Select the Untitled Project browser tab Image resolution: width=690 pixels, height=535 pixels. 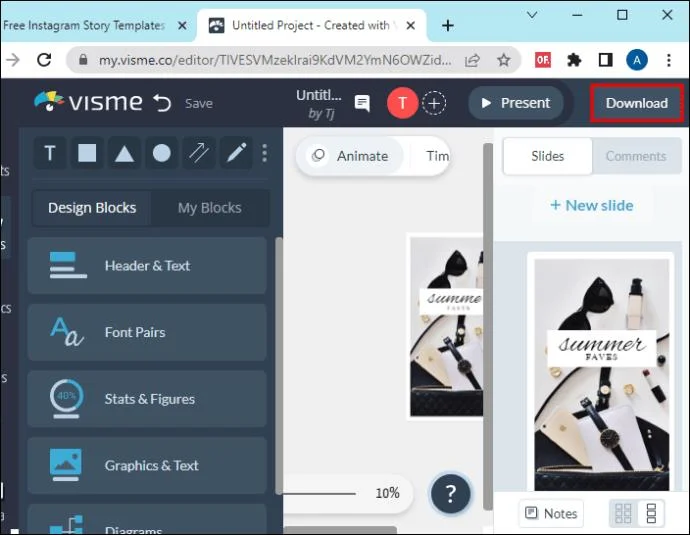coord(310,26)
